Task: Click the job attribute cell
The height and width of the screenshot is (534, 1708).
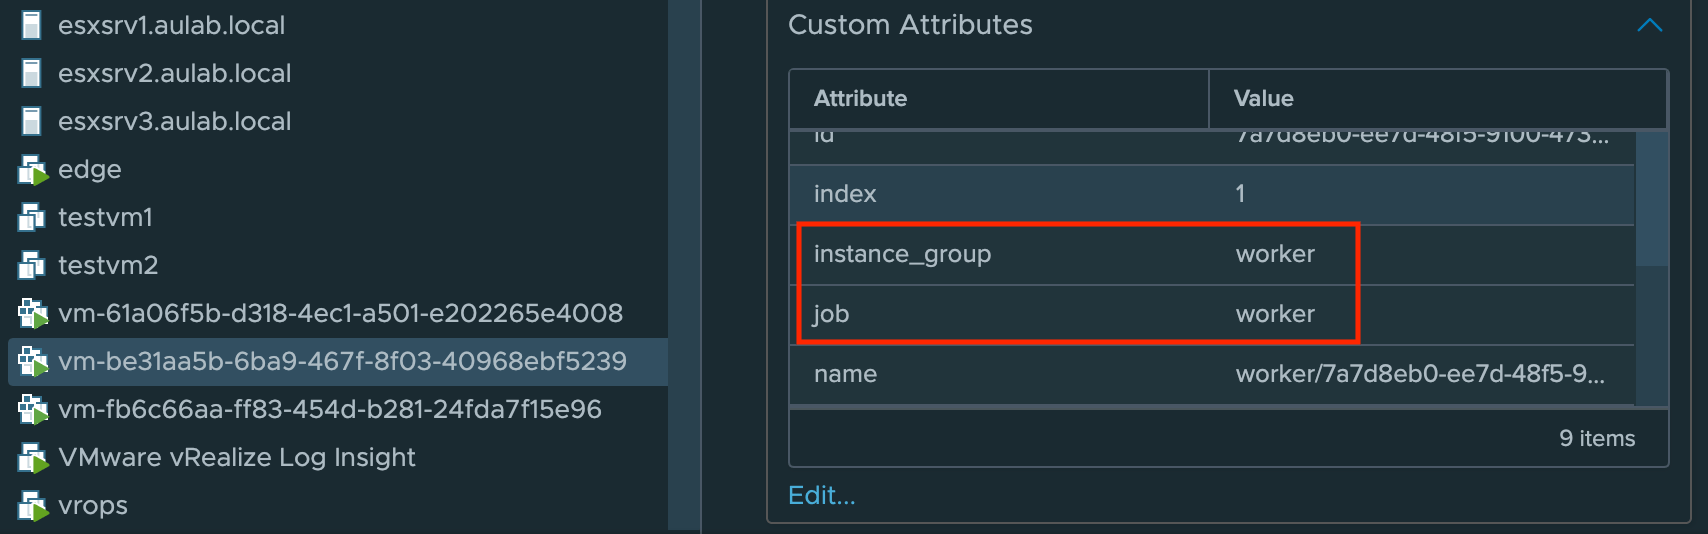Action: 831,314
